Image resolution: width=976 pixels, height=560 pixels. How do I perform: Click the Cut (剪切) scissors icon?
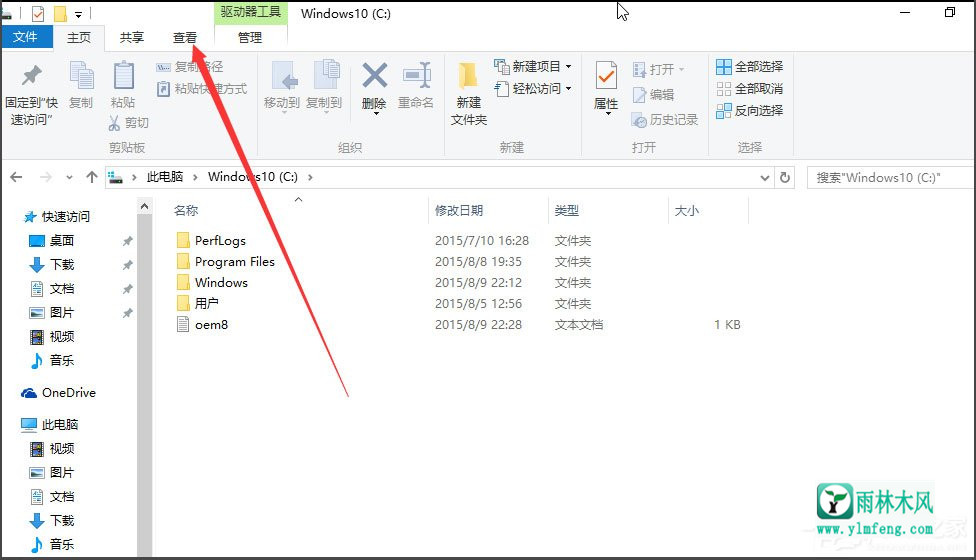click(115, 123)
